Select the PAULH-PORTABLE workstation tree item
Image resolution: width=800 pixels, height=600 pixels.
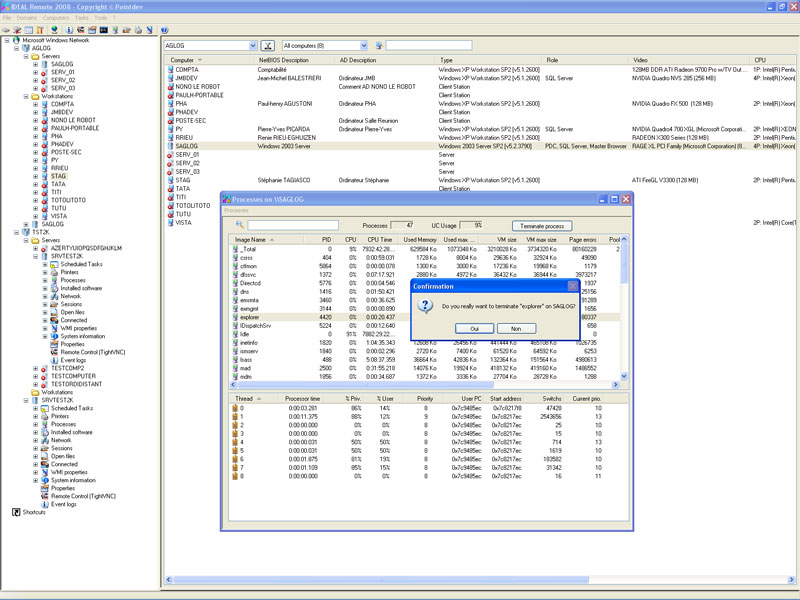(74, 128)
